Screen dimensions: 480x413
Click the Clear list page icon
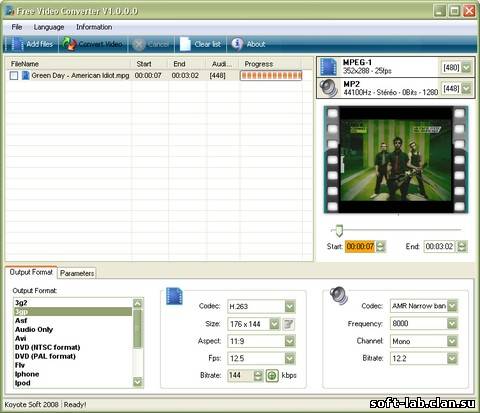click(185, 44)
